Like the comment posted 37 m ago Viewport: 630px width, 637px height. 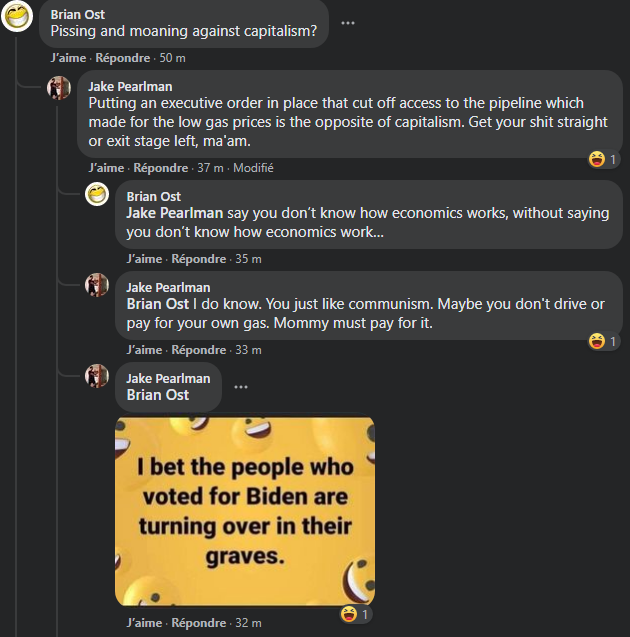pos(106,168)
